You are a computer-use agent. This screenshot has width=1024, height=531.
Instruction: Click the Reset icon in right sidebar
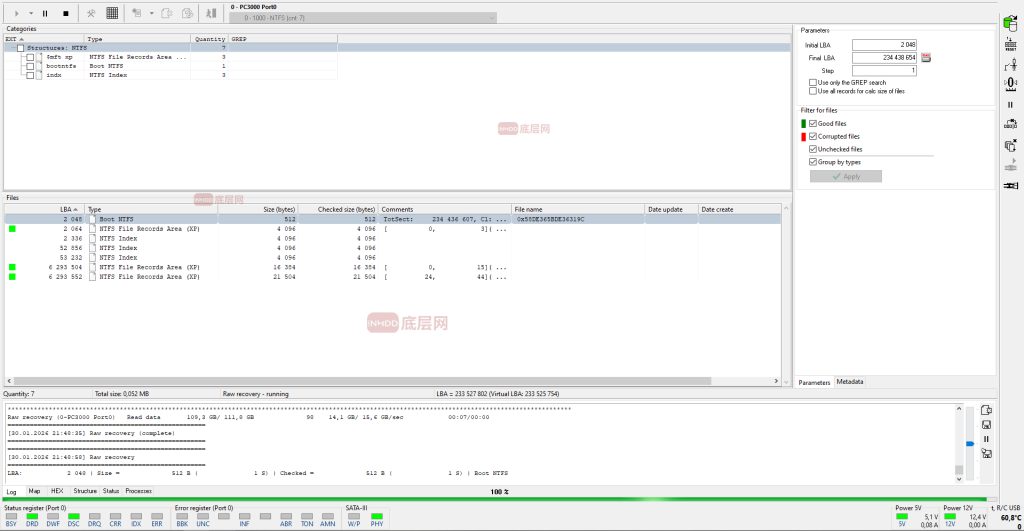[1010, 44]
